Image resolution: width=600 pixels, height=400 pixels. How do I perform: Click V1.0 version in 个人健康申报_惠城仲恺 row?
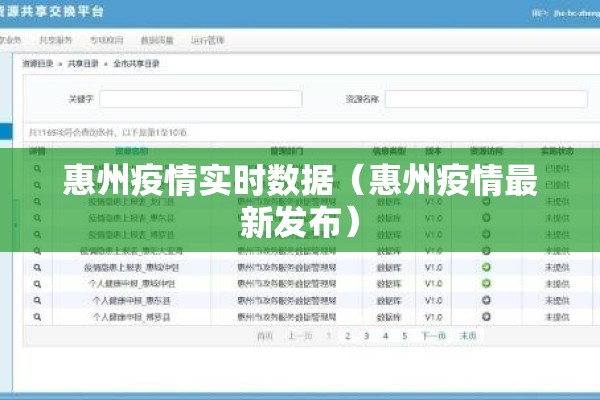[x=434, y=284]
